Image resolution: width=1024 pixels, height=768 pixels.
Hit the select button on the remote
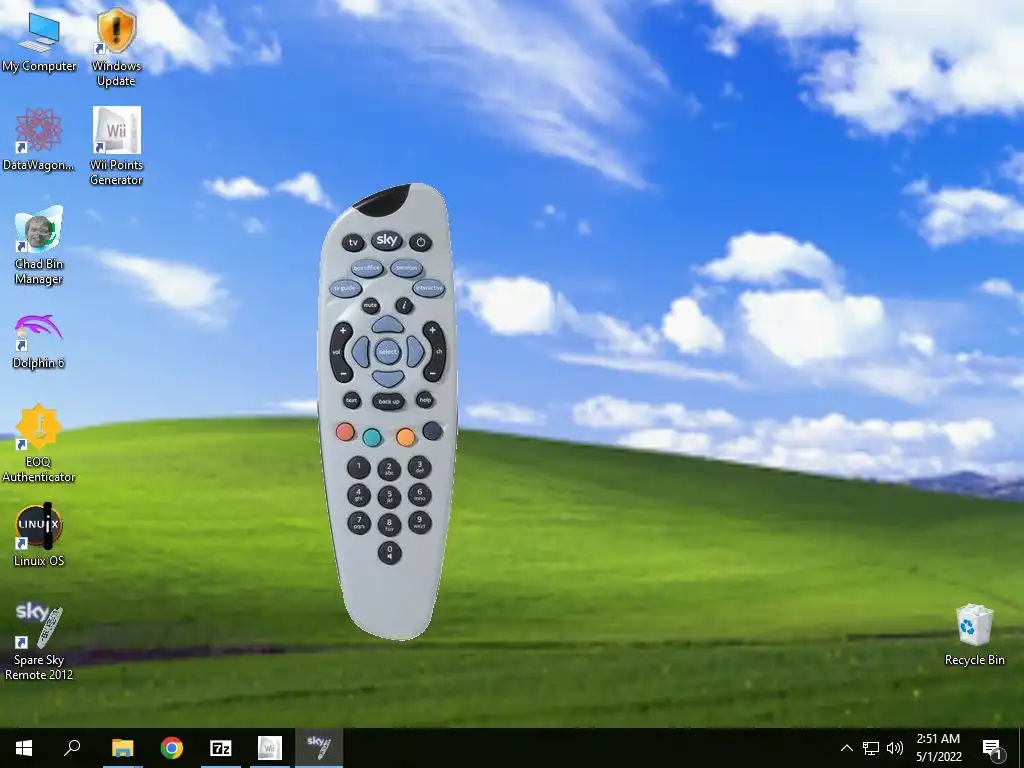click(x=387, y=352)
